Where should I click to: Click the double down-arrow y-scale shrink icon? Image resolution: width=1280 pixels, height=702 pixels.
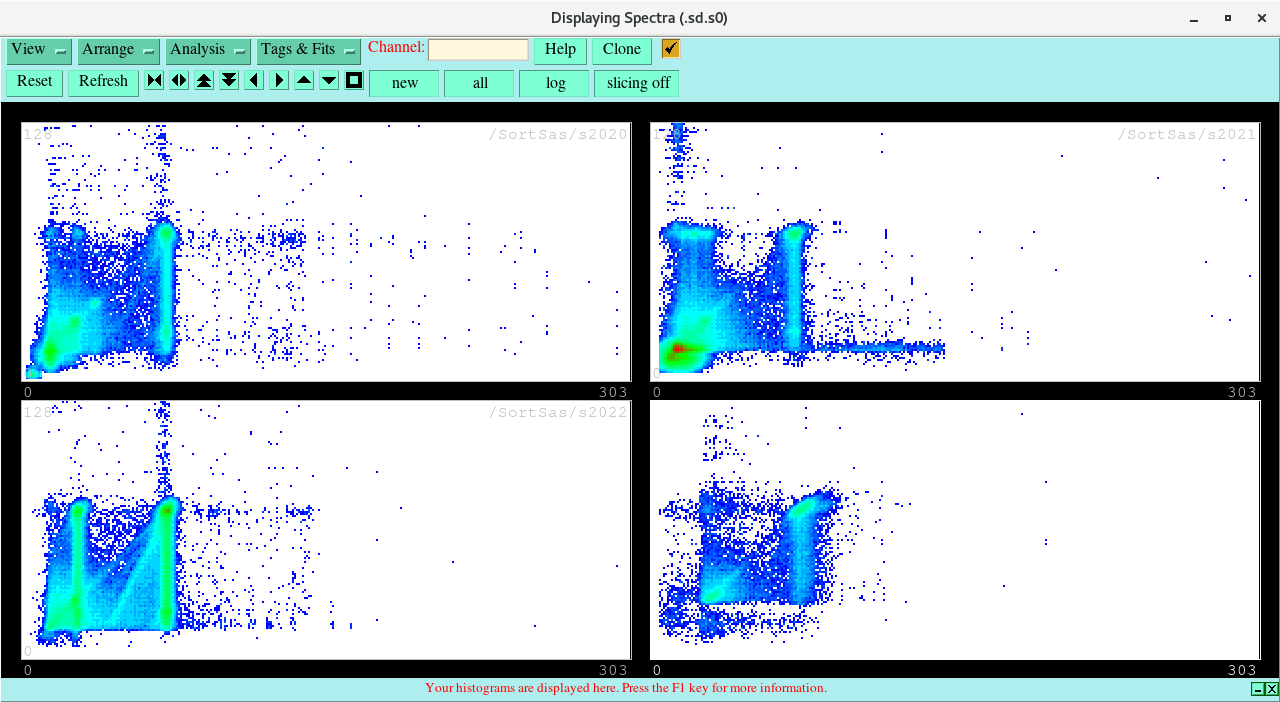pyautogui.click(x=228, y=80)
